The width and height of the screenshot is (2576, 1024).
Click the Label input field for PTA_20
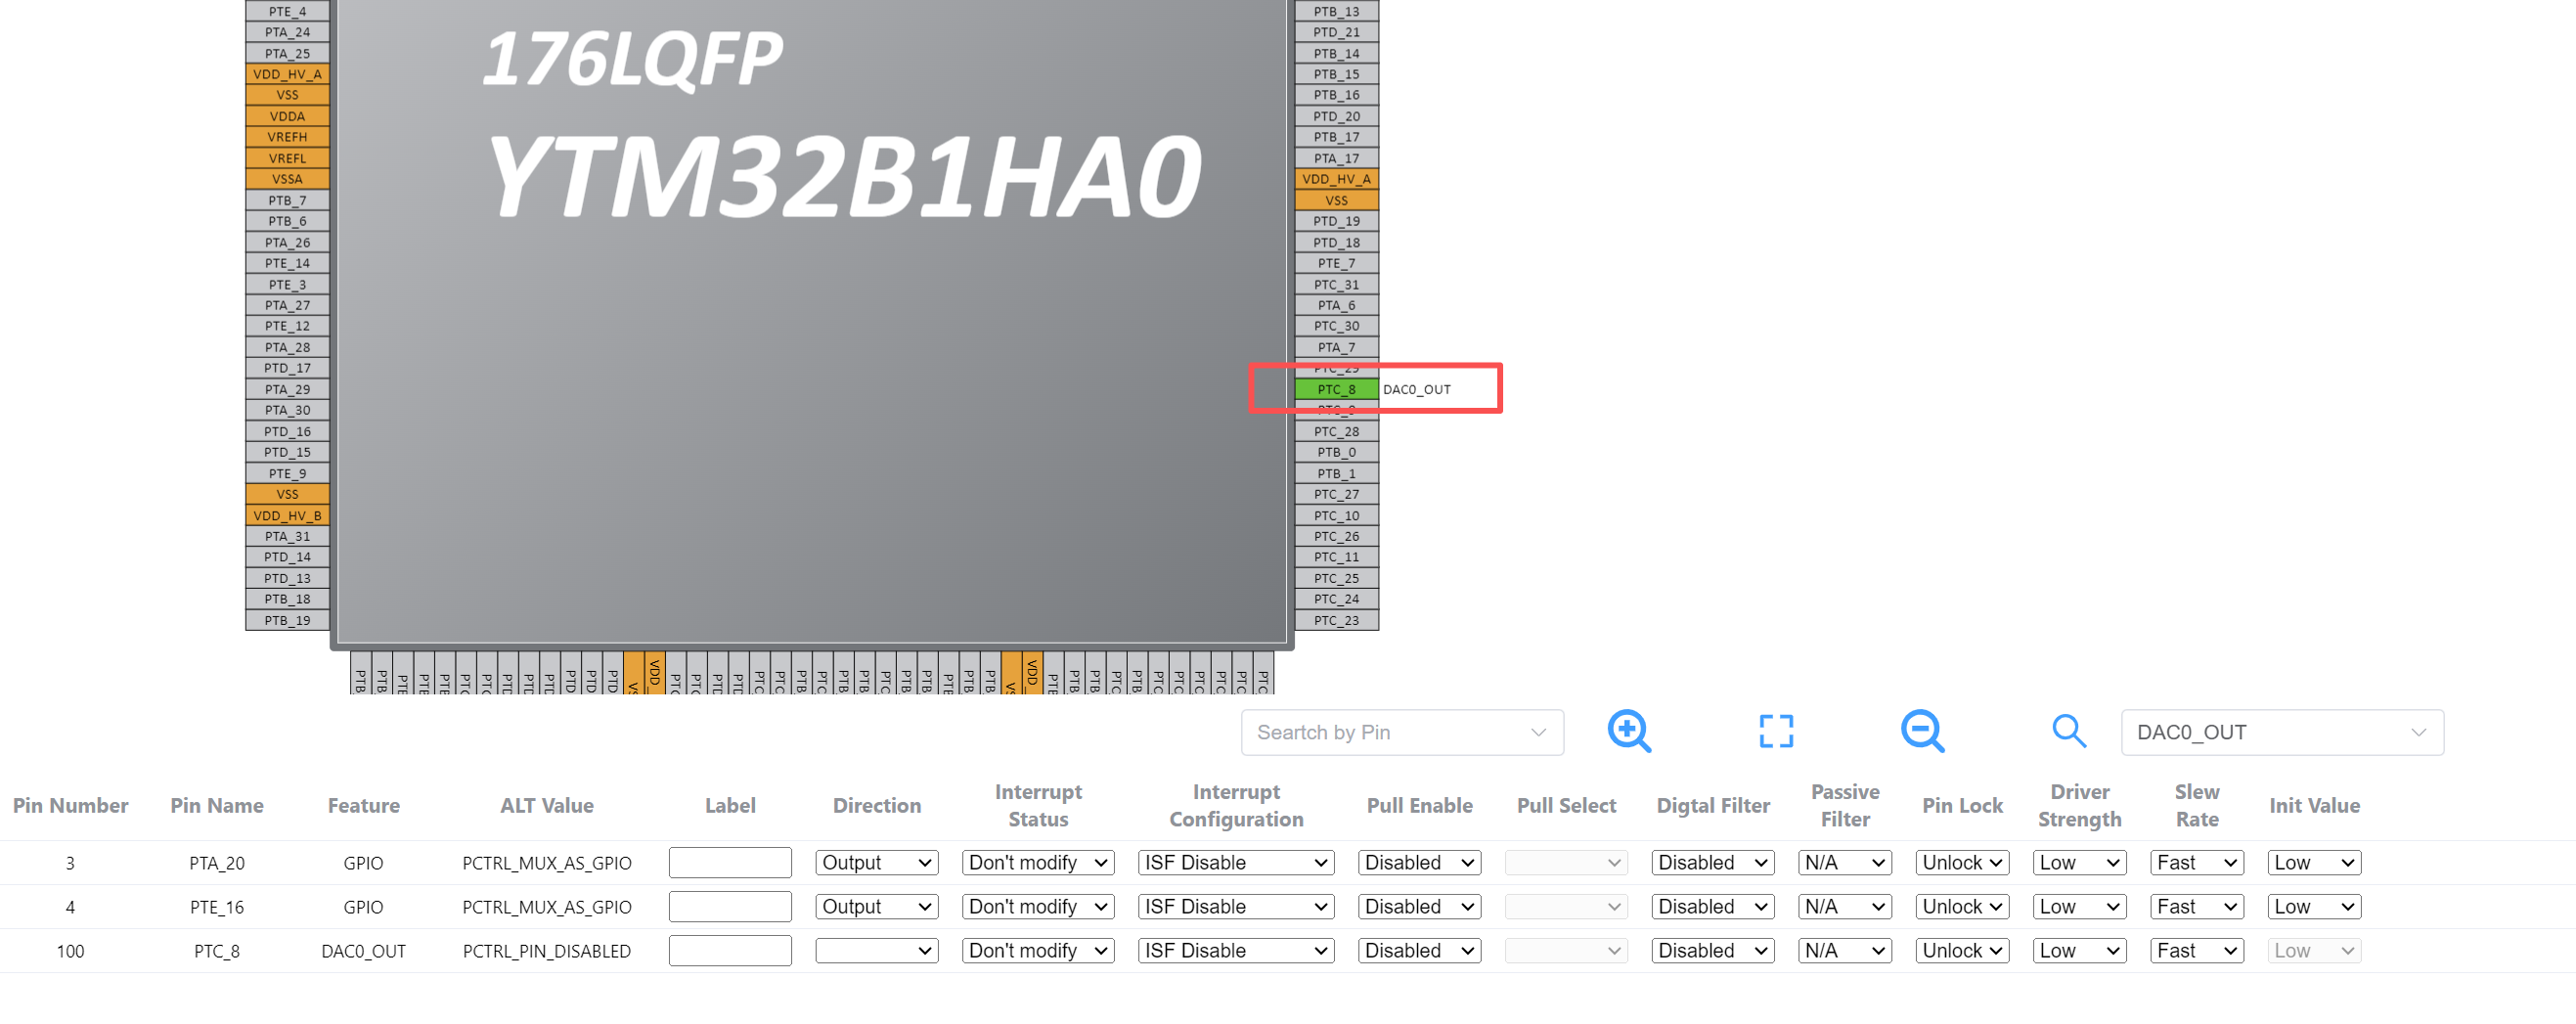729,862
